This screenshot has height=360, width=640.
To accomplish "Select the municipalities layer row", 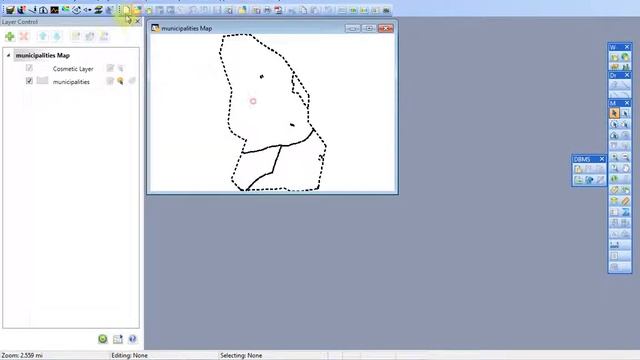I will pyautogui.click(x=71, y=82).
